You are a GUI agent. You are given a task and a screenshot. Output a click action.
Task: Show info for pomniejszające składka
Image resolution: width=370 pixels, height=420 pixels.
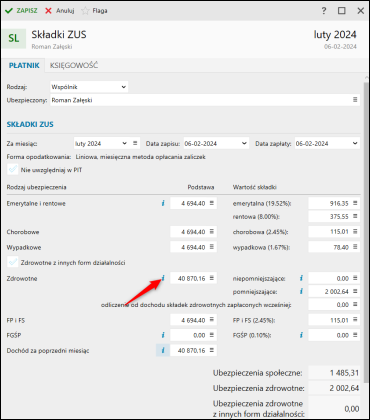tap(301, 291)
